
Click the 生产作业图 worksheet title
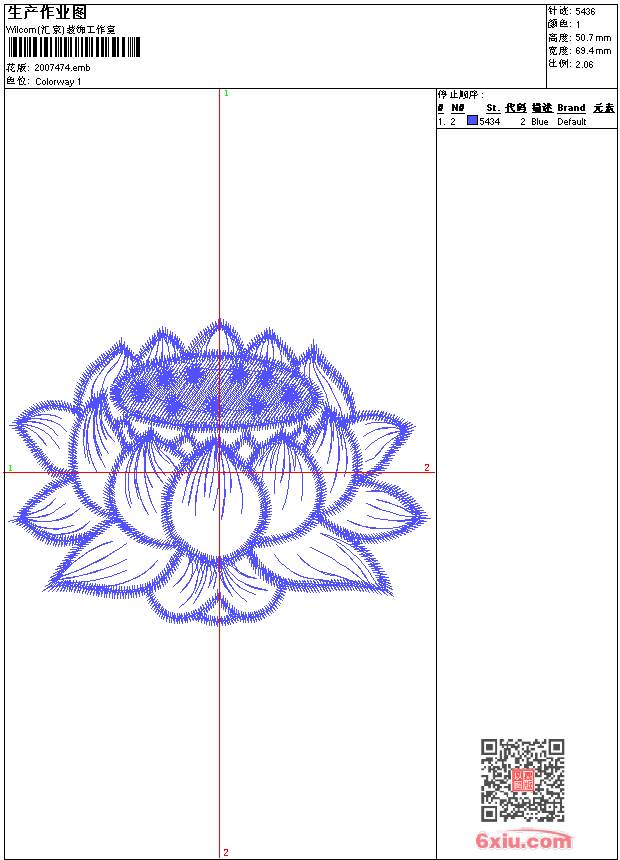coord(47,13)
